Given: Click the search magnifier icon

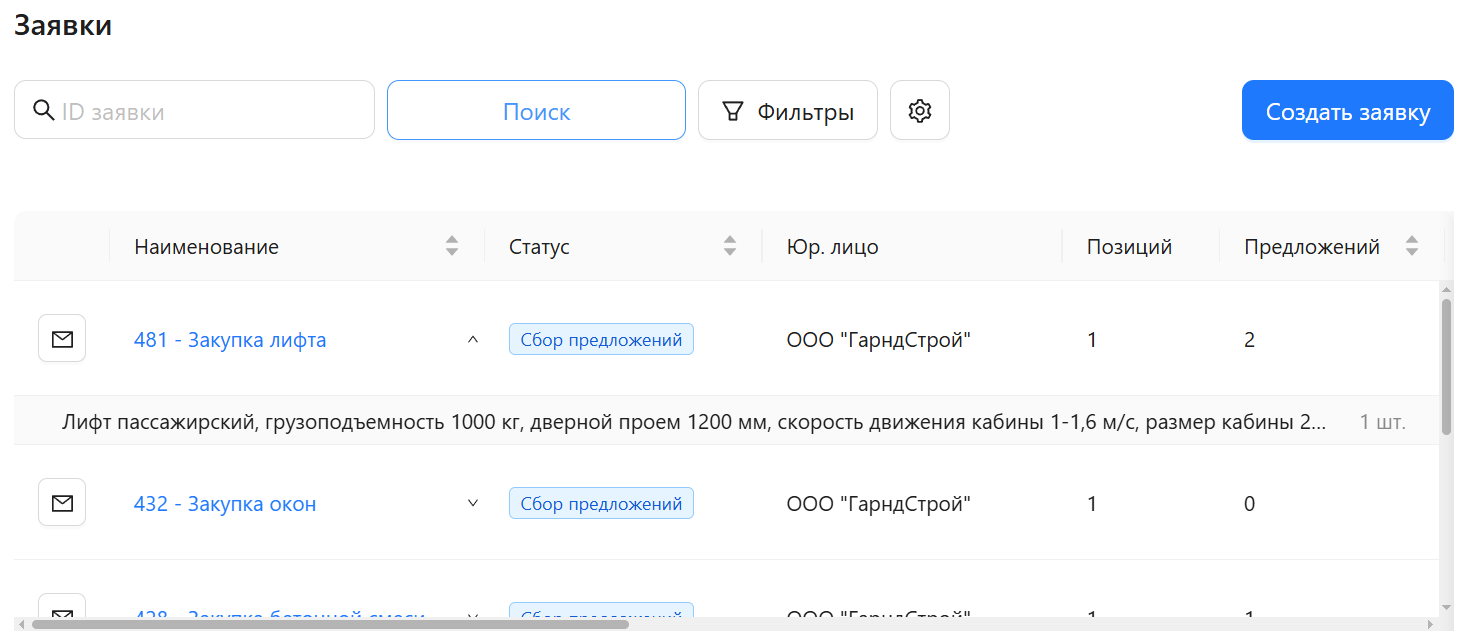Looking at the screenshot, I should click(x=44, y=110).
